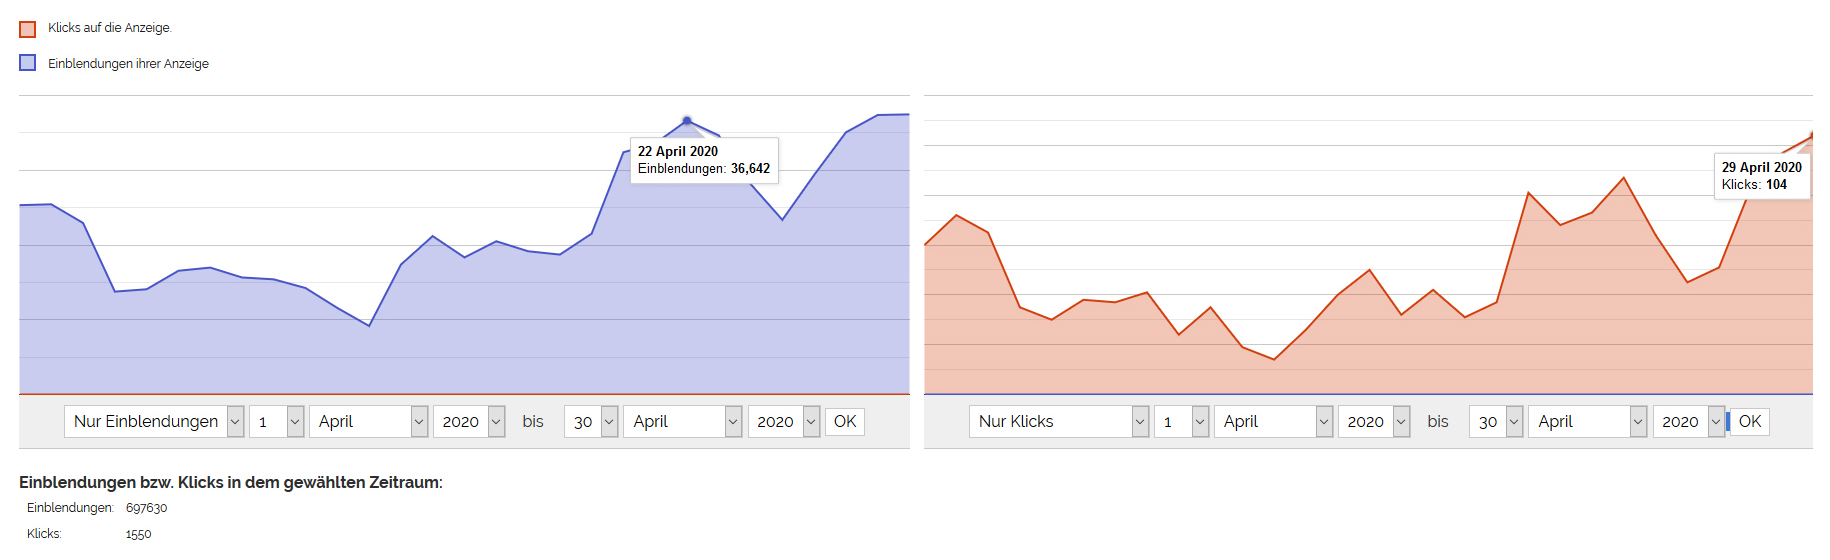The image size is (1830, 560).
Task: Open the right chart end month dropdown
Action: click(x=1588, y=421)
